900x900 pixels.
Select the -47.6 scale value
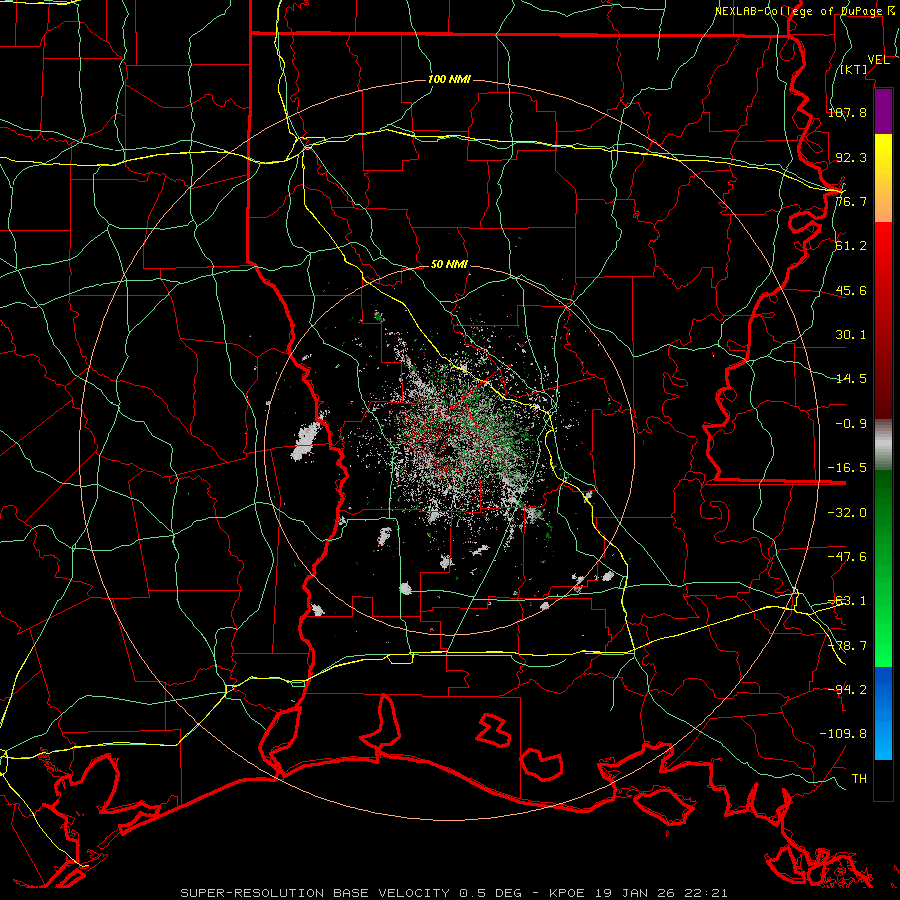[x=847, y=557]
